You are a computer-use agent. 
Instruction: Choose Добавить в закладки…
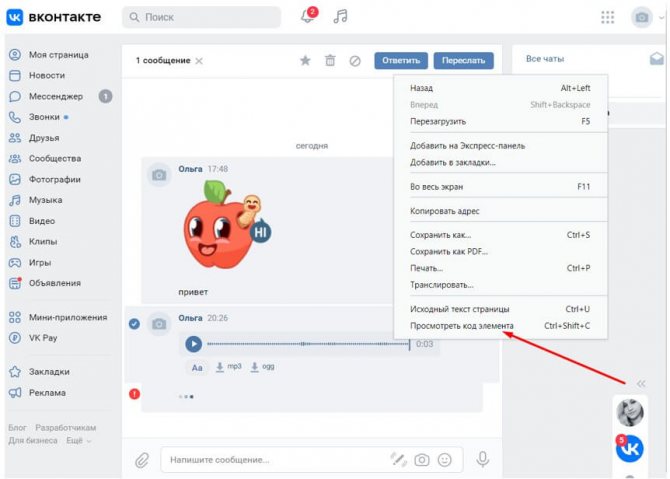pos(500,162)
